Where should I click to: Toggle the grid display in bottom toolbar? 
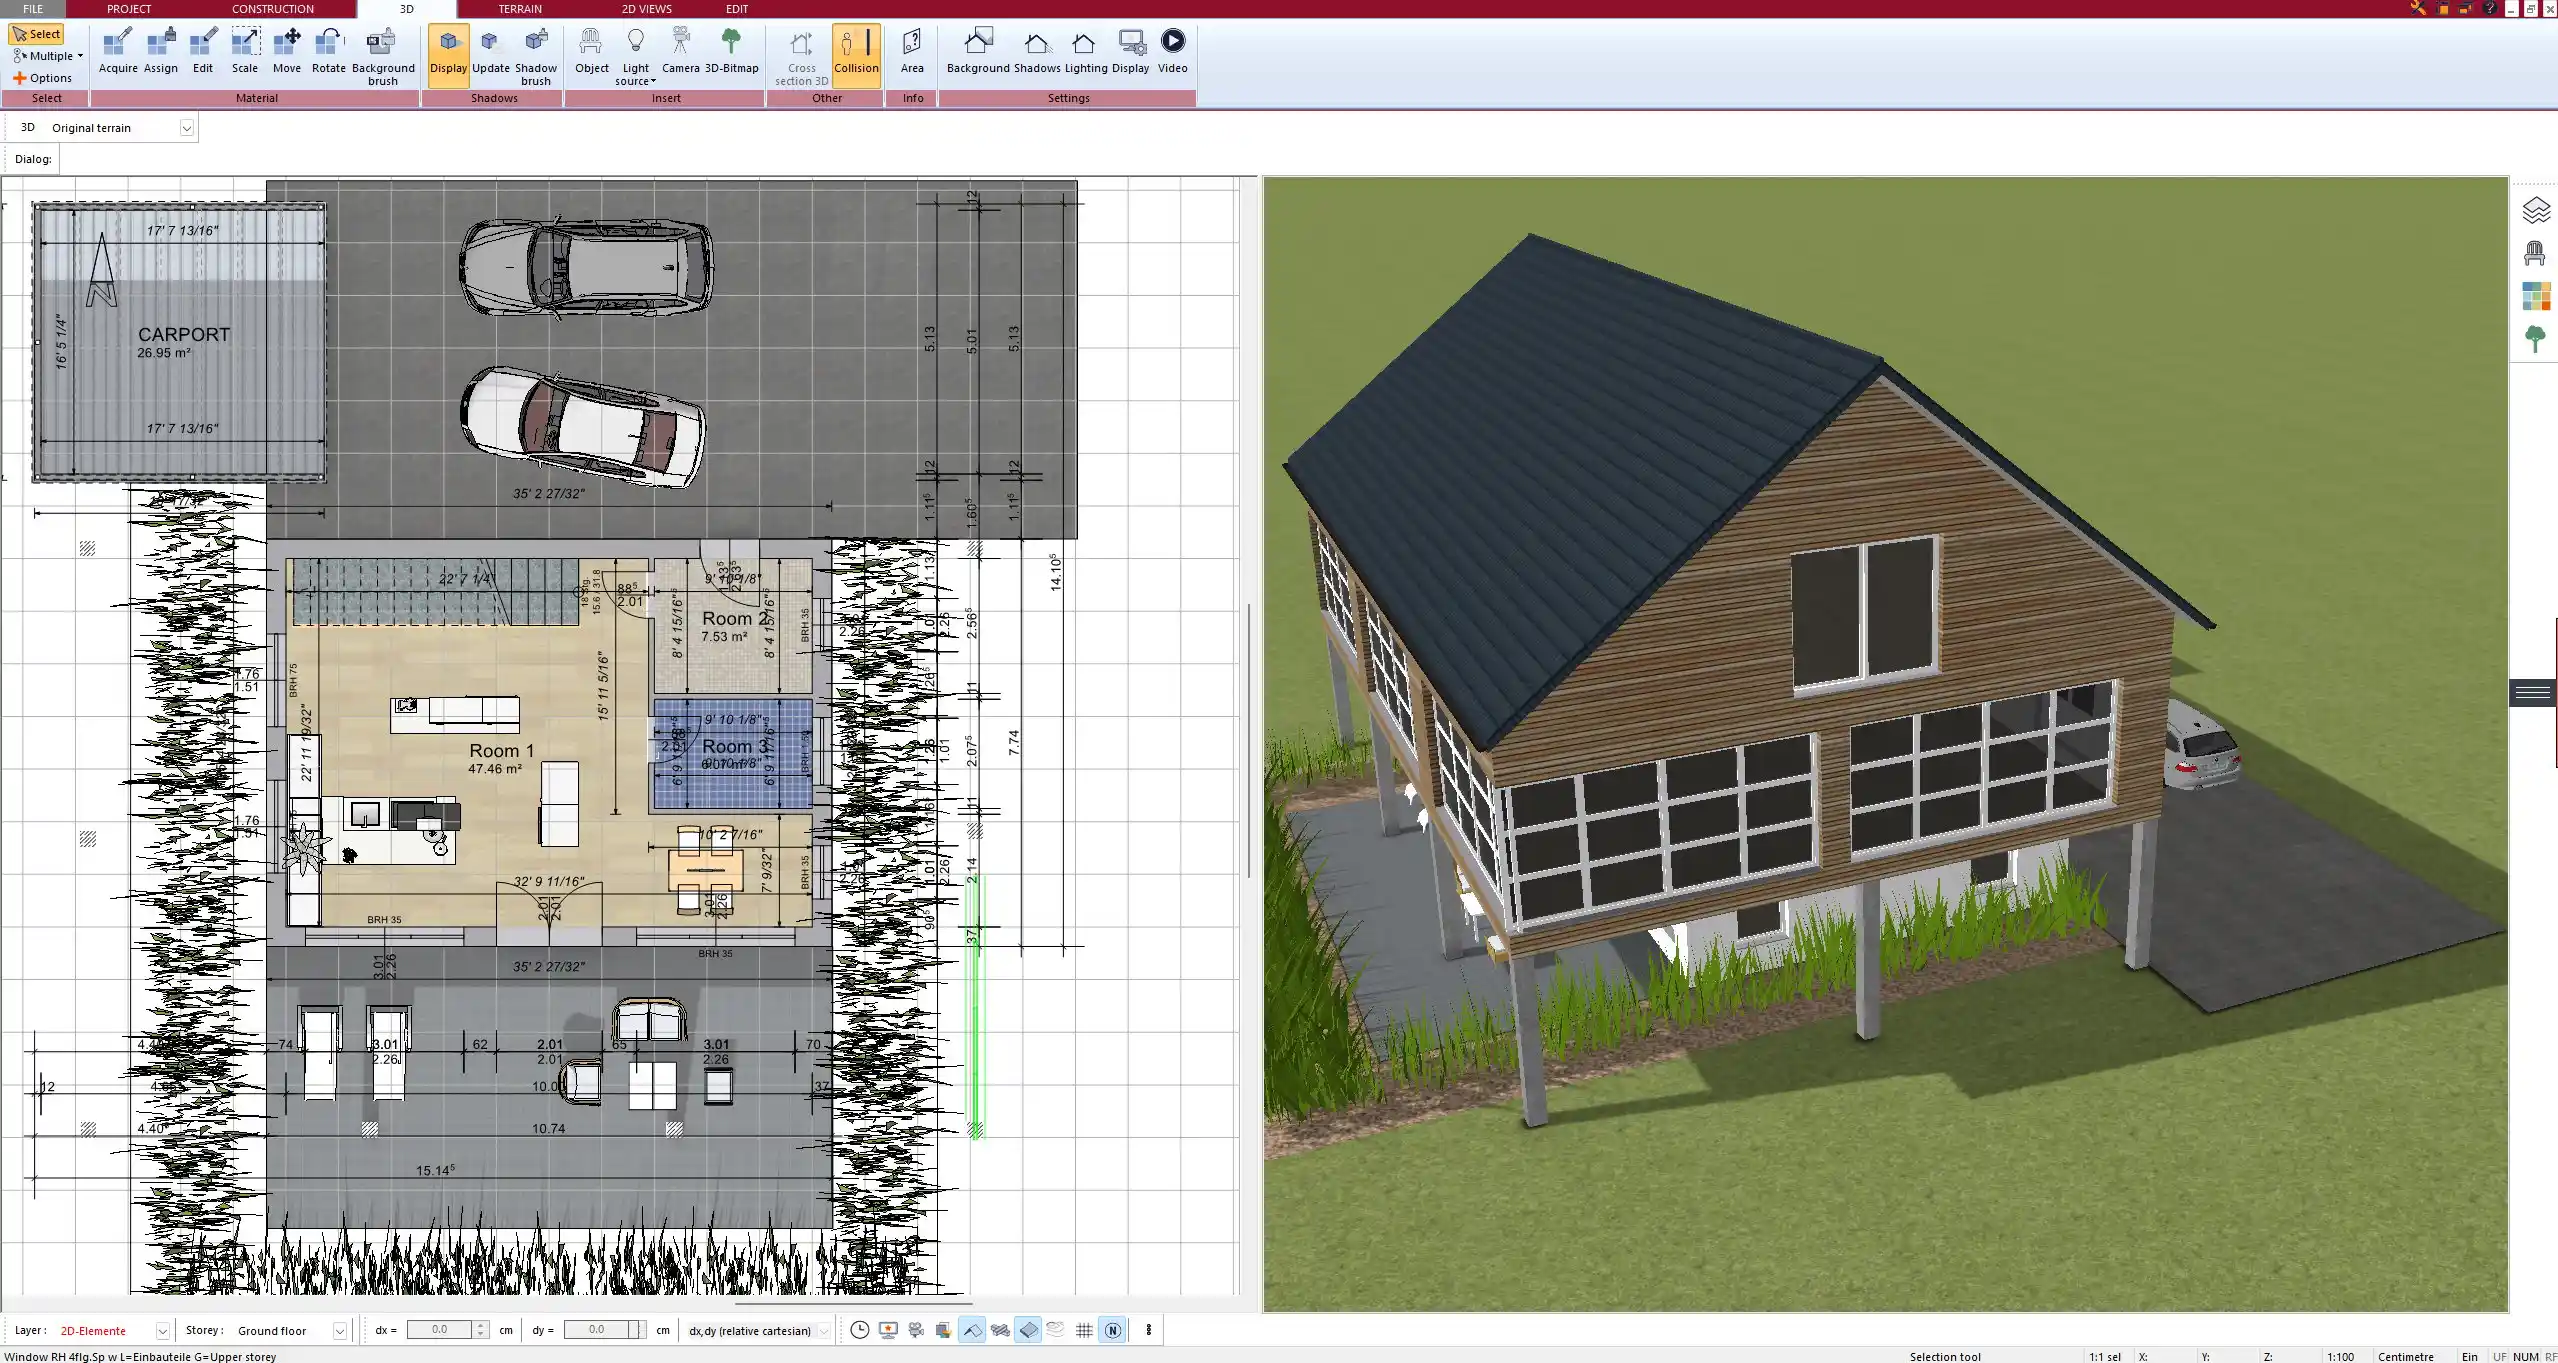(x=1085, y=1330)
